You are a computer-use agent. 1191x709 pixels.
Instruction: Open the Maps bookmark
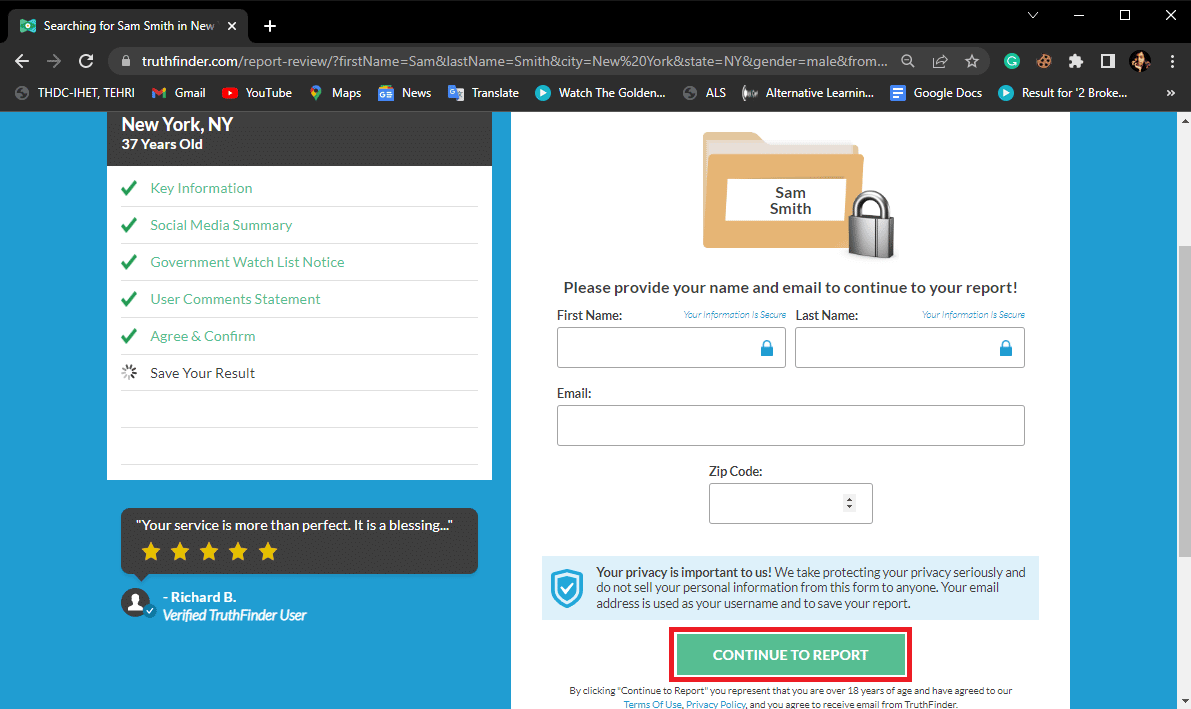[335, 93]
